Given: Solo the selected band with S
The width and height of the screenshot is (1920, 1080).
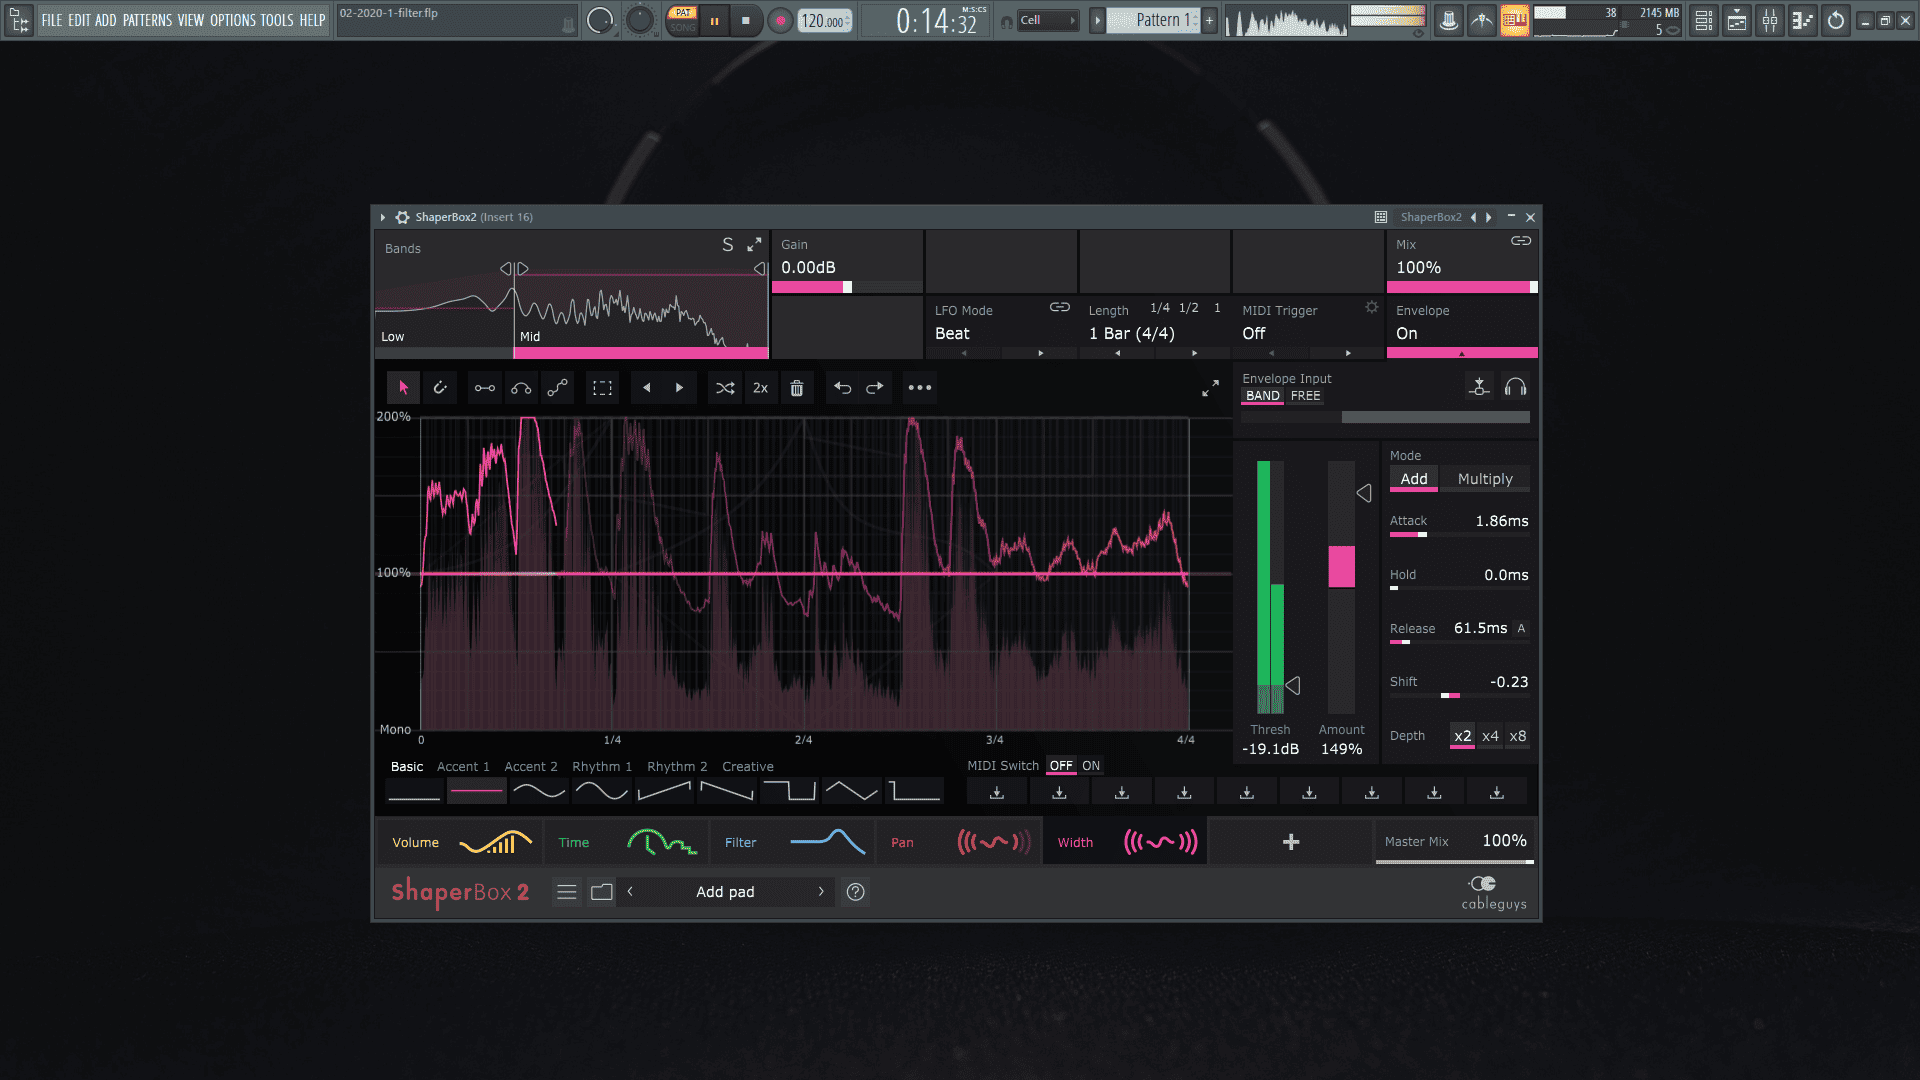Looking at the screenshot, I should pyautogui.click(x=728, y=244).
